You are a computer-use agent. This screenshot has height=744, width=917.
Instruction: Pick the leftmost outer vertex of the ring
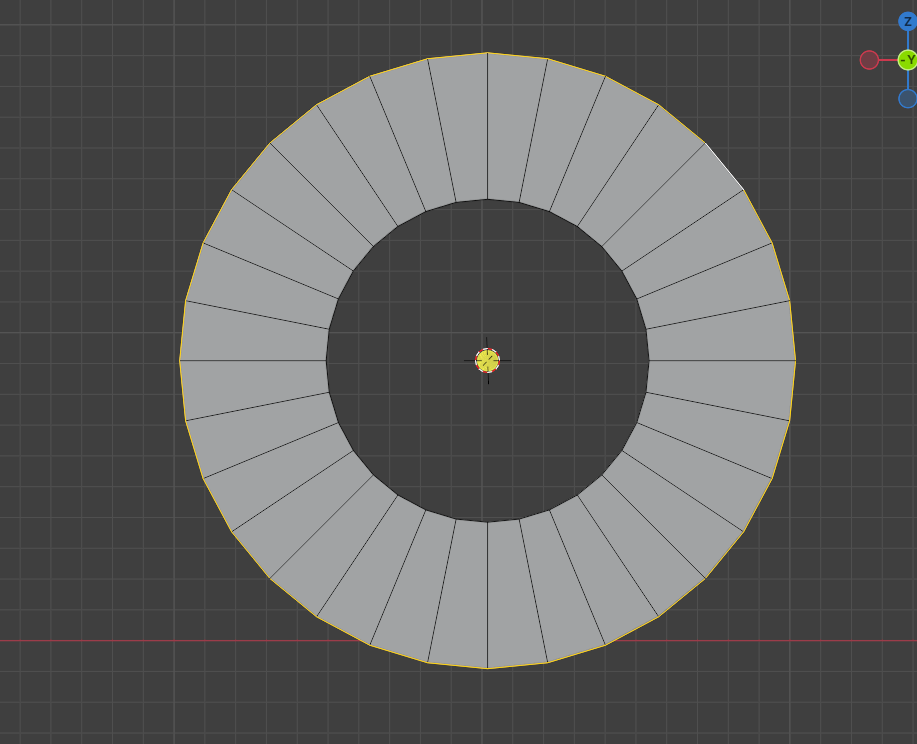[180, 360]
